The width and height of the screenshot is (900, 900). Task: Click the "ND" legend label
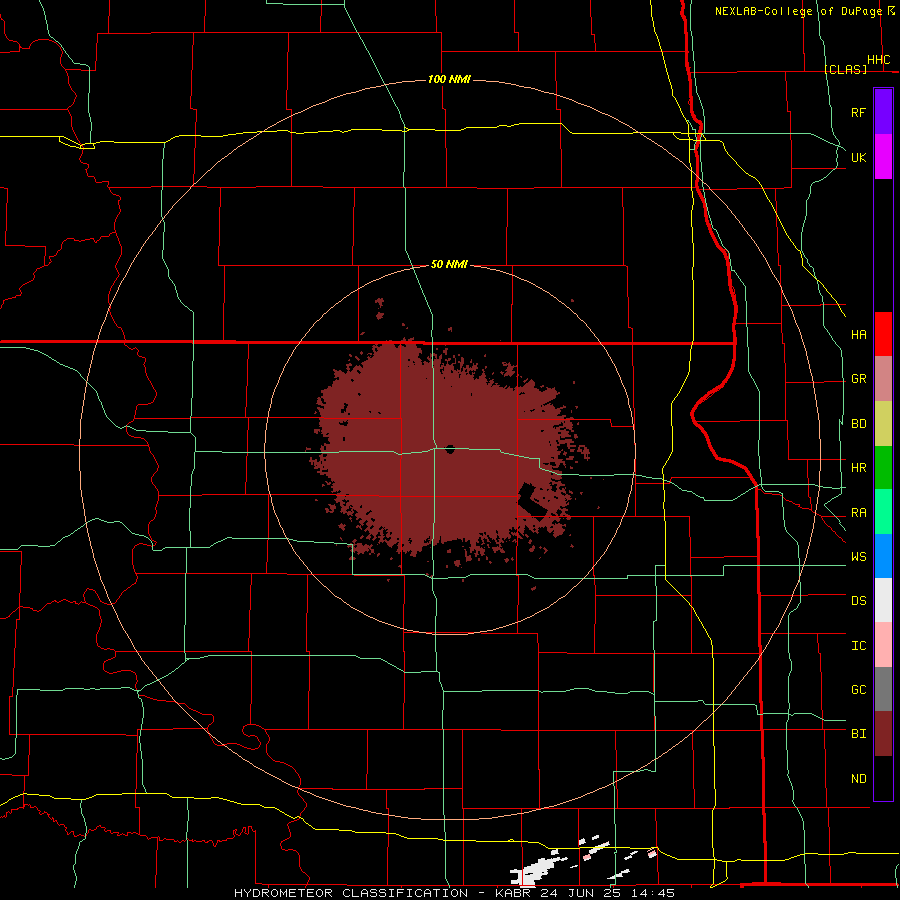click(858, 779)
